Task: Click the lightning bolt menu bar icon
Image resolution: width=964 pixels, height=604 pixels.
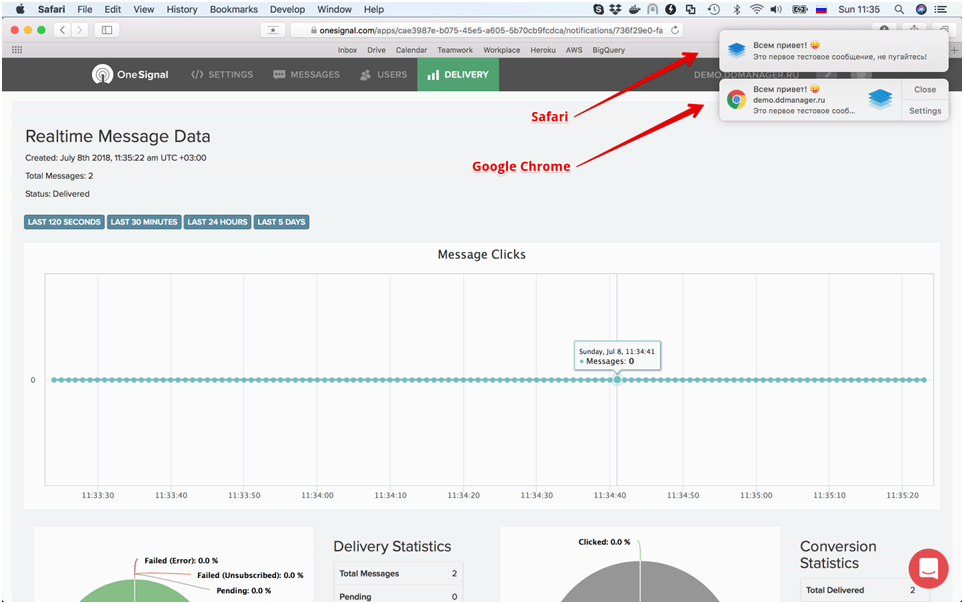Action: point(671,9)
